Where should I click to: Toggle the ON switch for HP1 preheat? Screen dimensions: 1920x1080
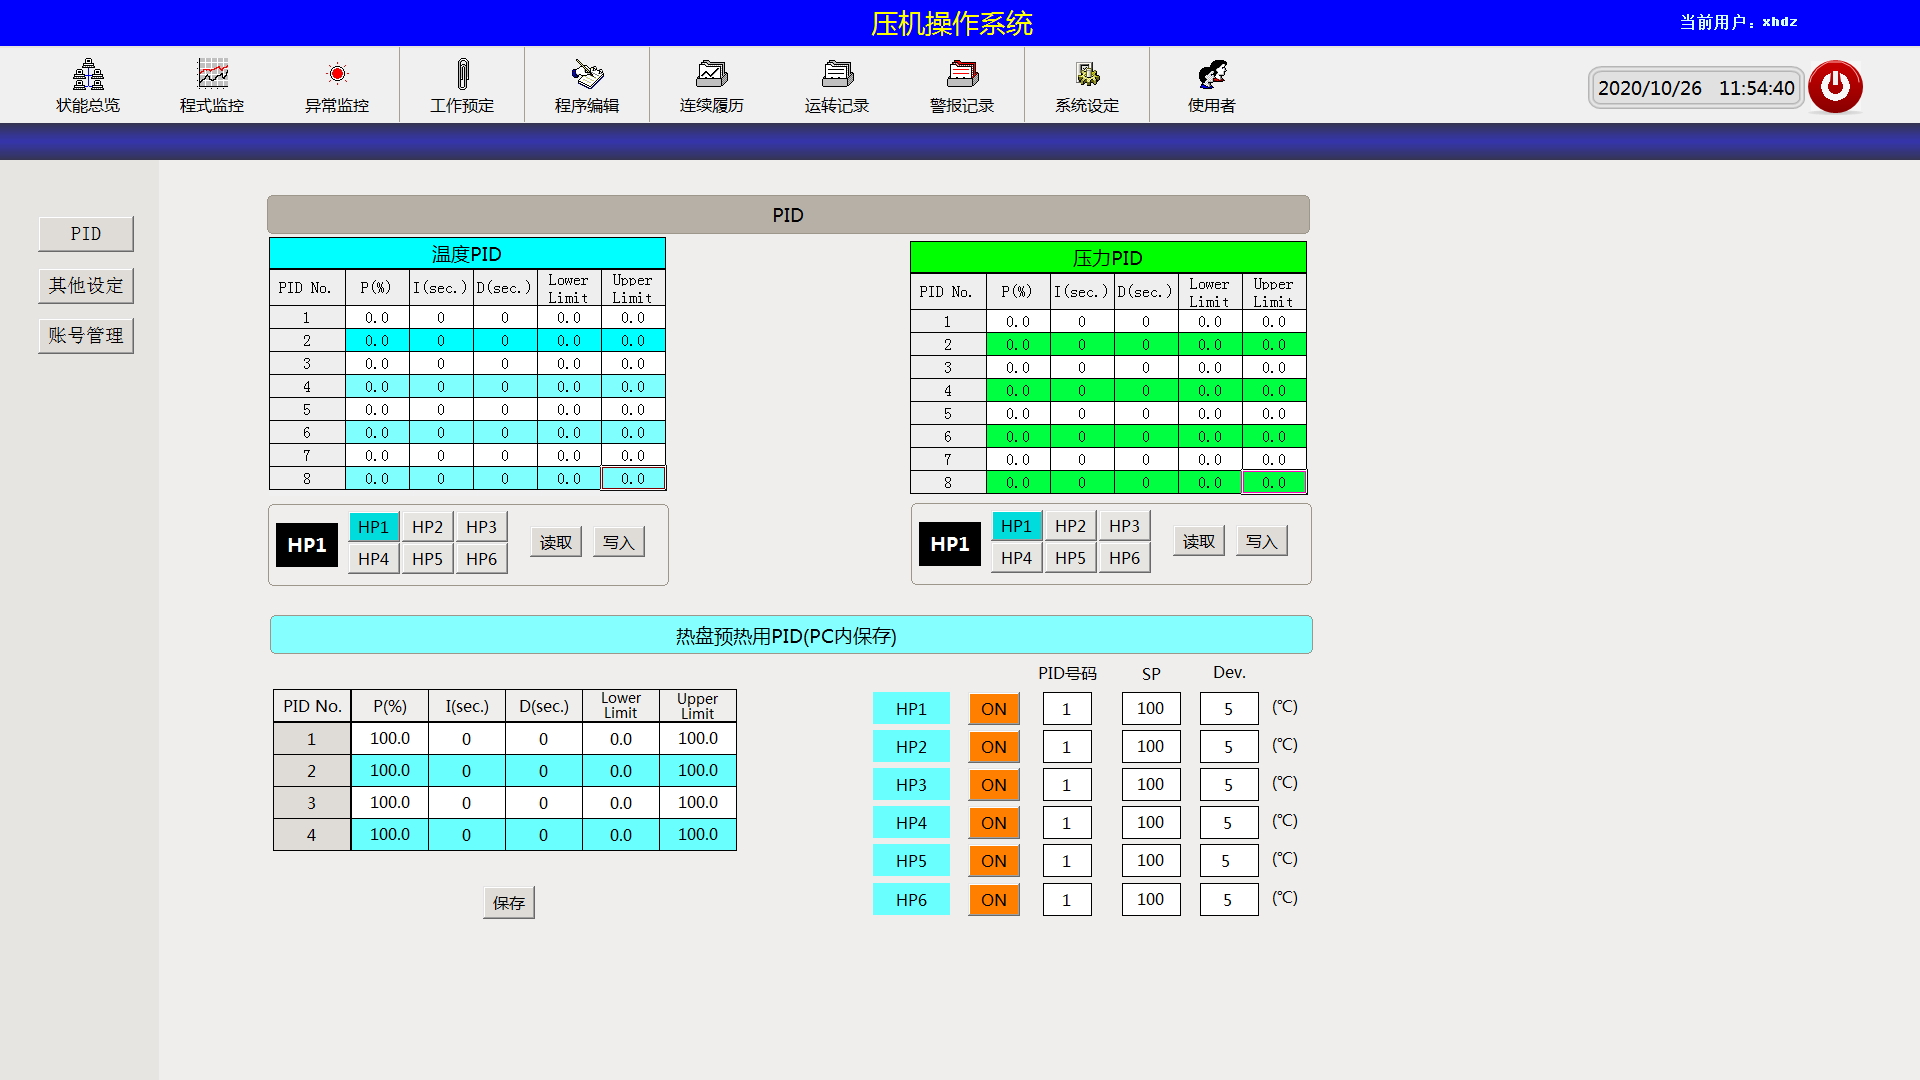tap(994, 709)
